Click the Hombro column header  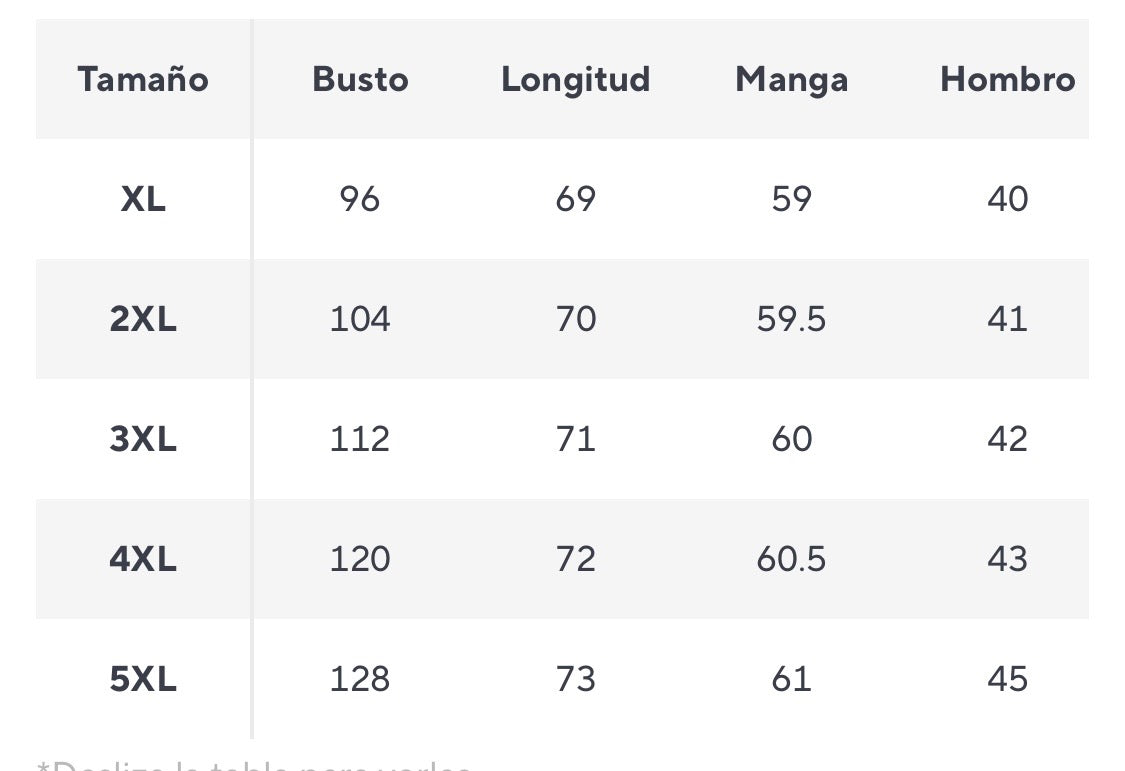(1007, 79)
